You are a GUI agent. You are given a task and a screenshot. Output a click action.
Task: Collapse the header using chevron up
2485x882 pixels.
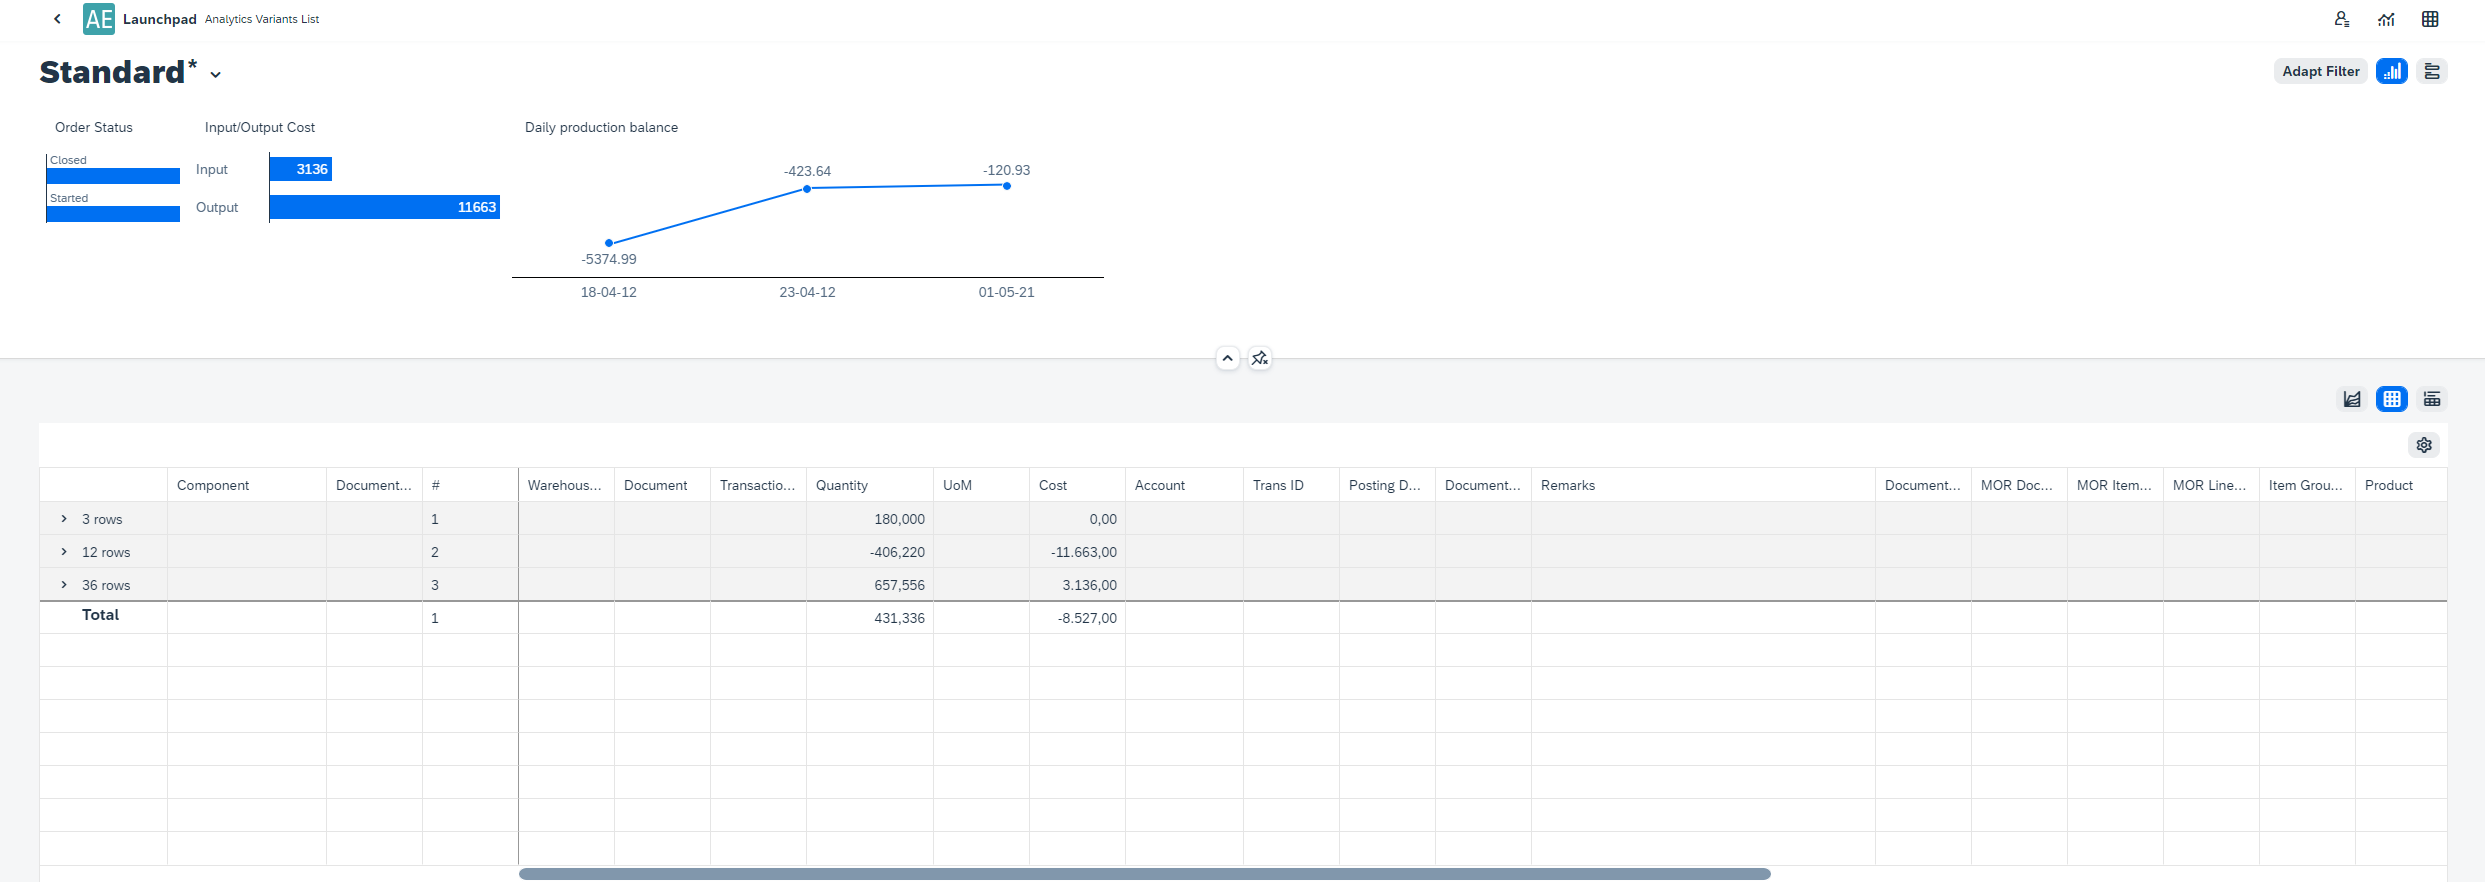[1228, 358]
